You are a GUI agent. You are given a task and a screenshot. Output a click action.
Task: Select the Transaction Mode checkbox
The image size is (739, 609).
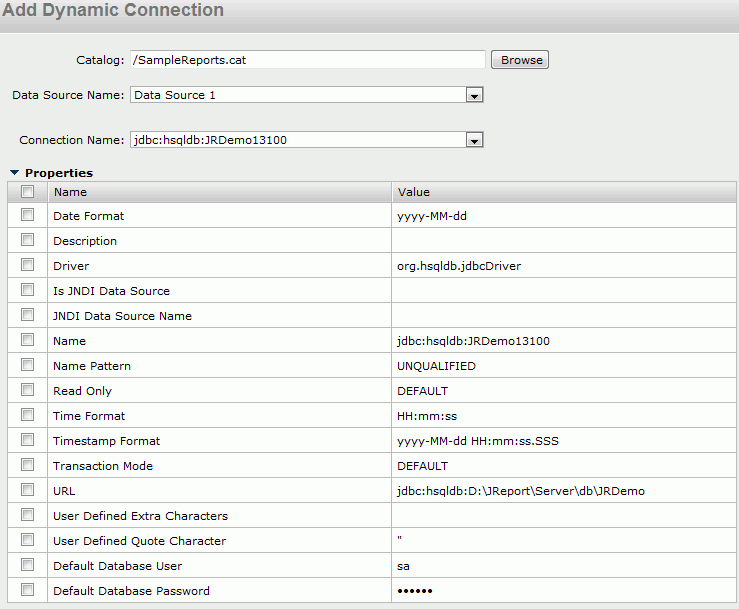[x=27, y=465]
